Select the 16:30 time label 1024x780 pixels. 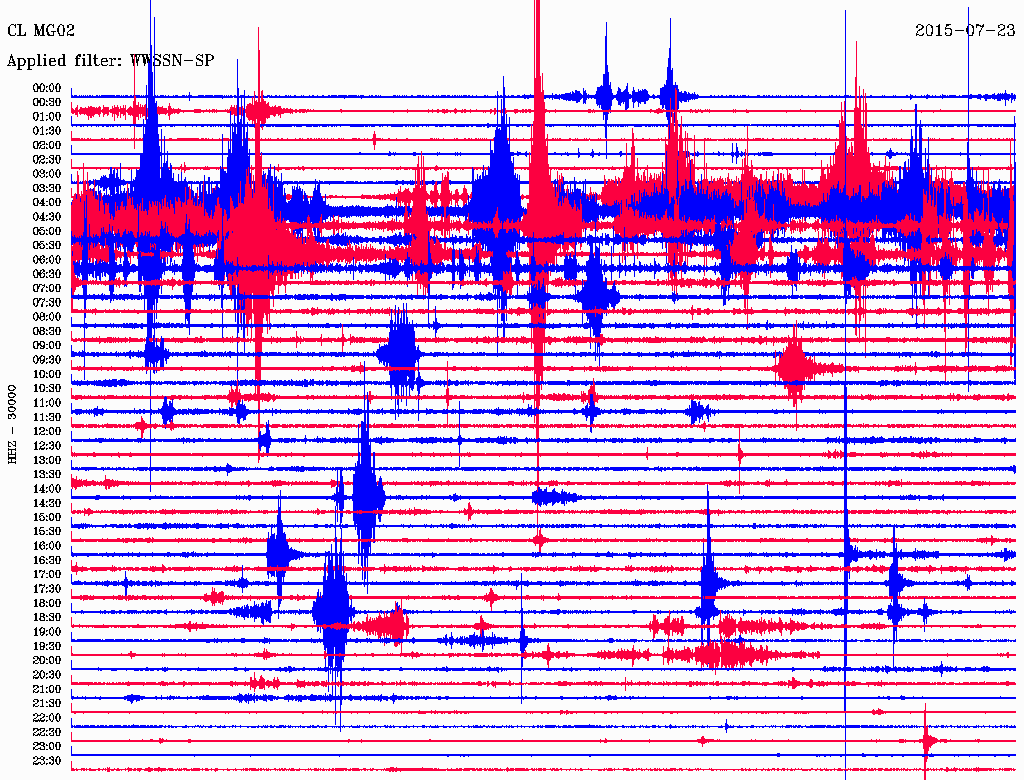(47, 560)
